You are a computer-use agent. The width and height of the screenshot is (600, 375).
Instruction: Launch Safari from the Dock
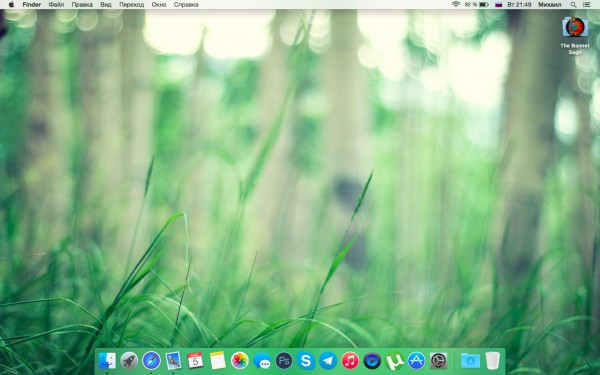151,360
